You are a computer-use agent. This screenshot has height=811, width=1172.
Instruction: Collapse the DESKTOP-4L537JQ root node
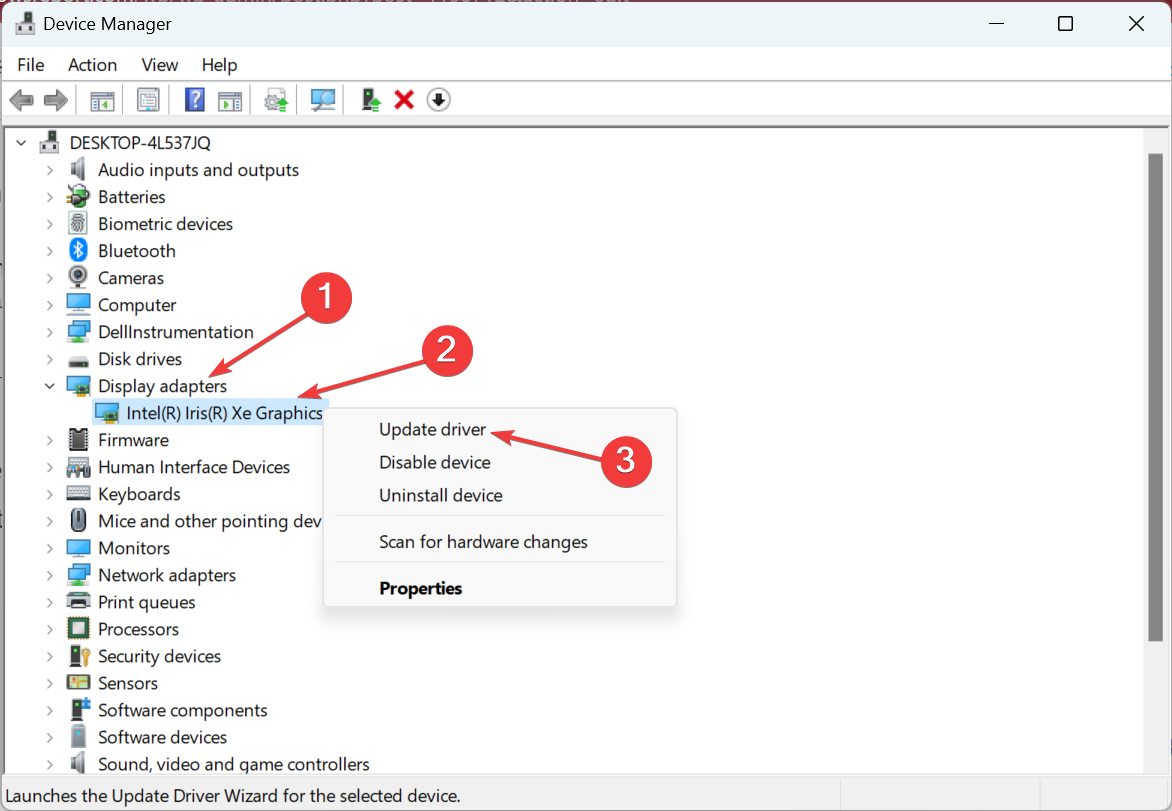21,142
